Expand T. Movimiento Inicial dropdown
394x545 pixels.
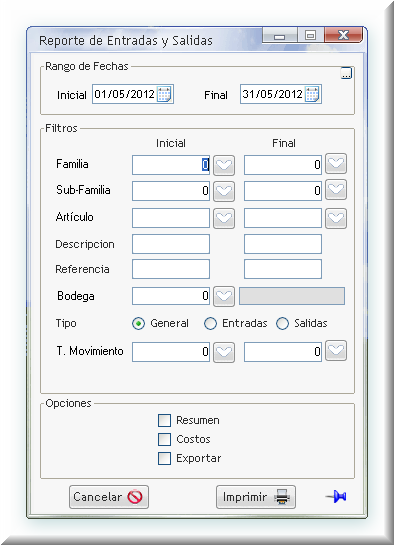point(224,352)
